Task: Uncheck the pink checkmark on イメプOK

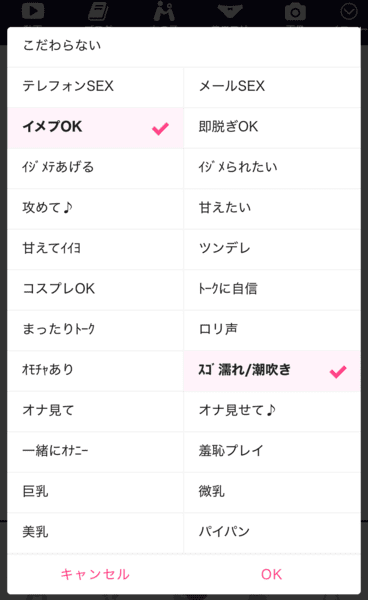Action: [x=160, y=129]
